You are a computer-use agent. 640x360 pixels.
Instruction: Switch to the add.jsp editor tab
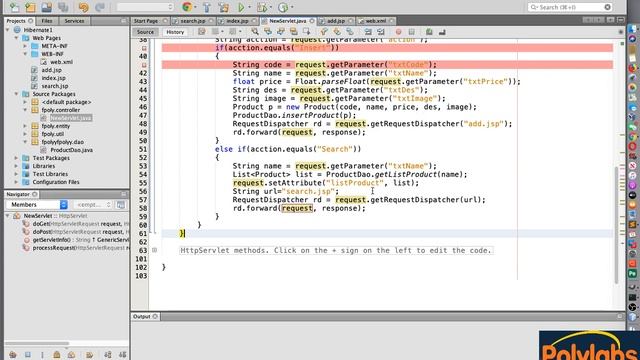pos(336,21)
